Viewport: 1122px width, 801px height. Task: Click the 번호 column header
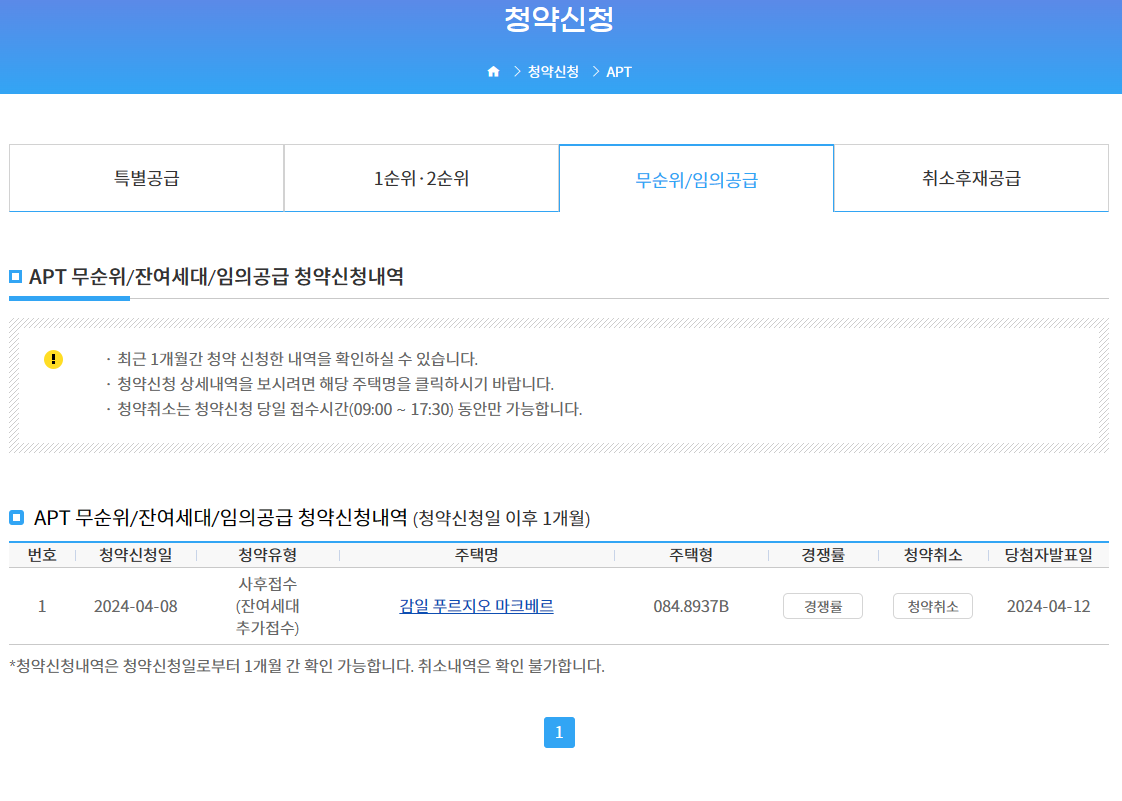[x=42, y=555]
